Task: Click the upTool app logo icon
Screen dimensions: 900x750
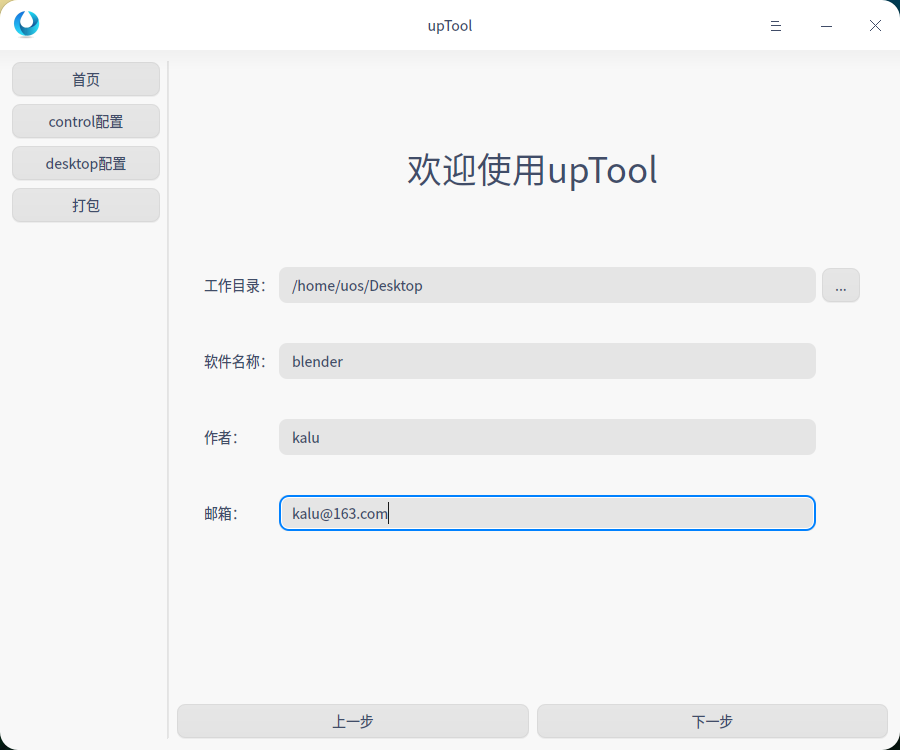Action: coord(26,25)
